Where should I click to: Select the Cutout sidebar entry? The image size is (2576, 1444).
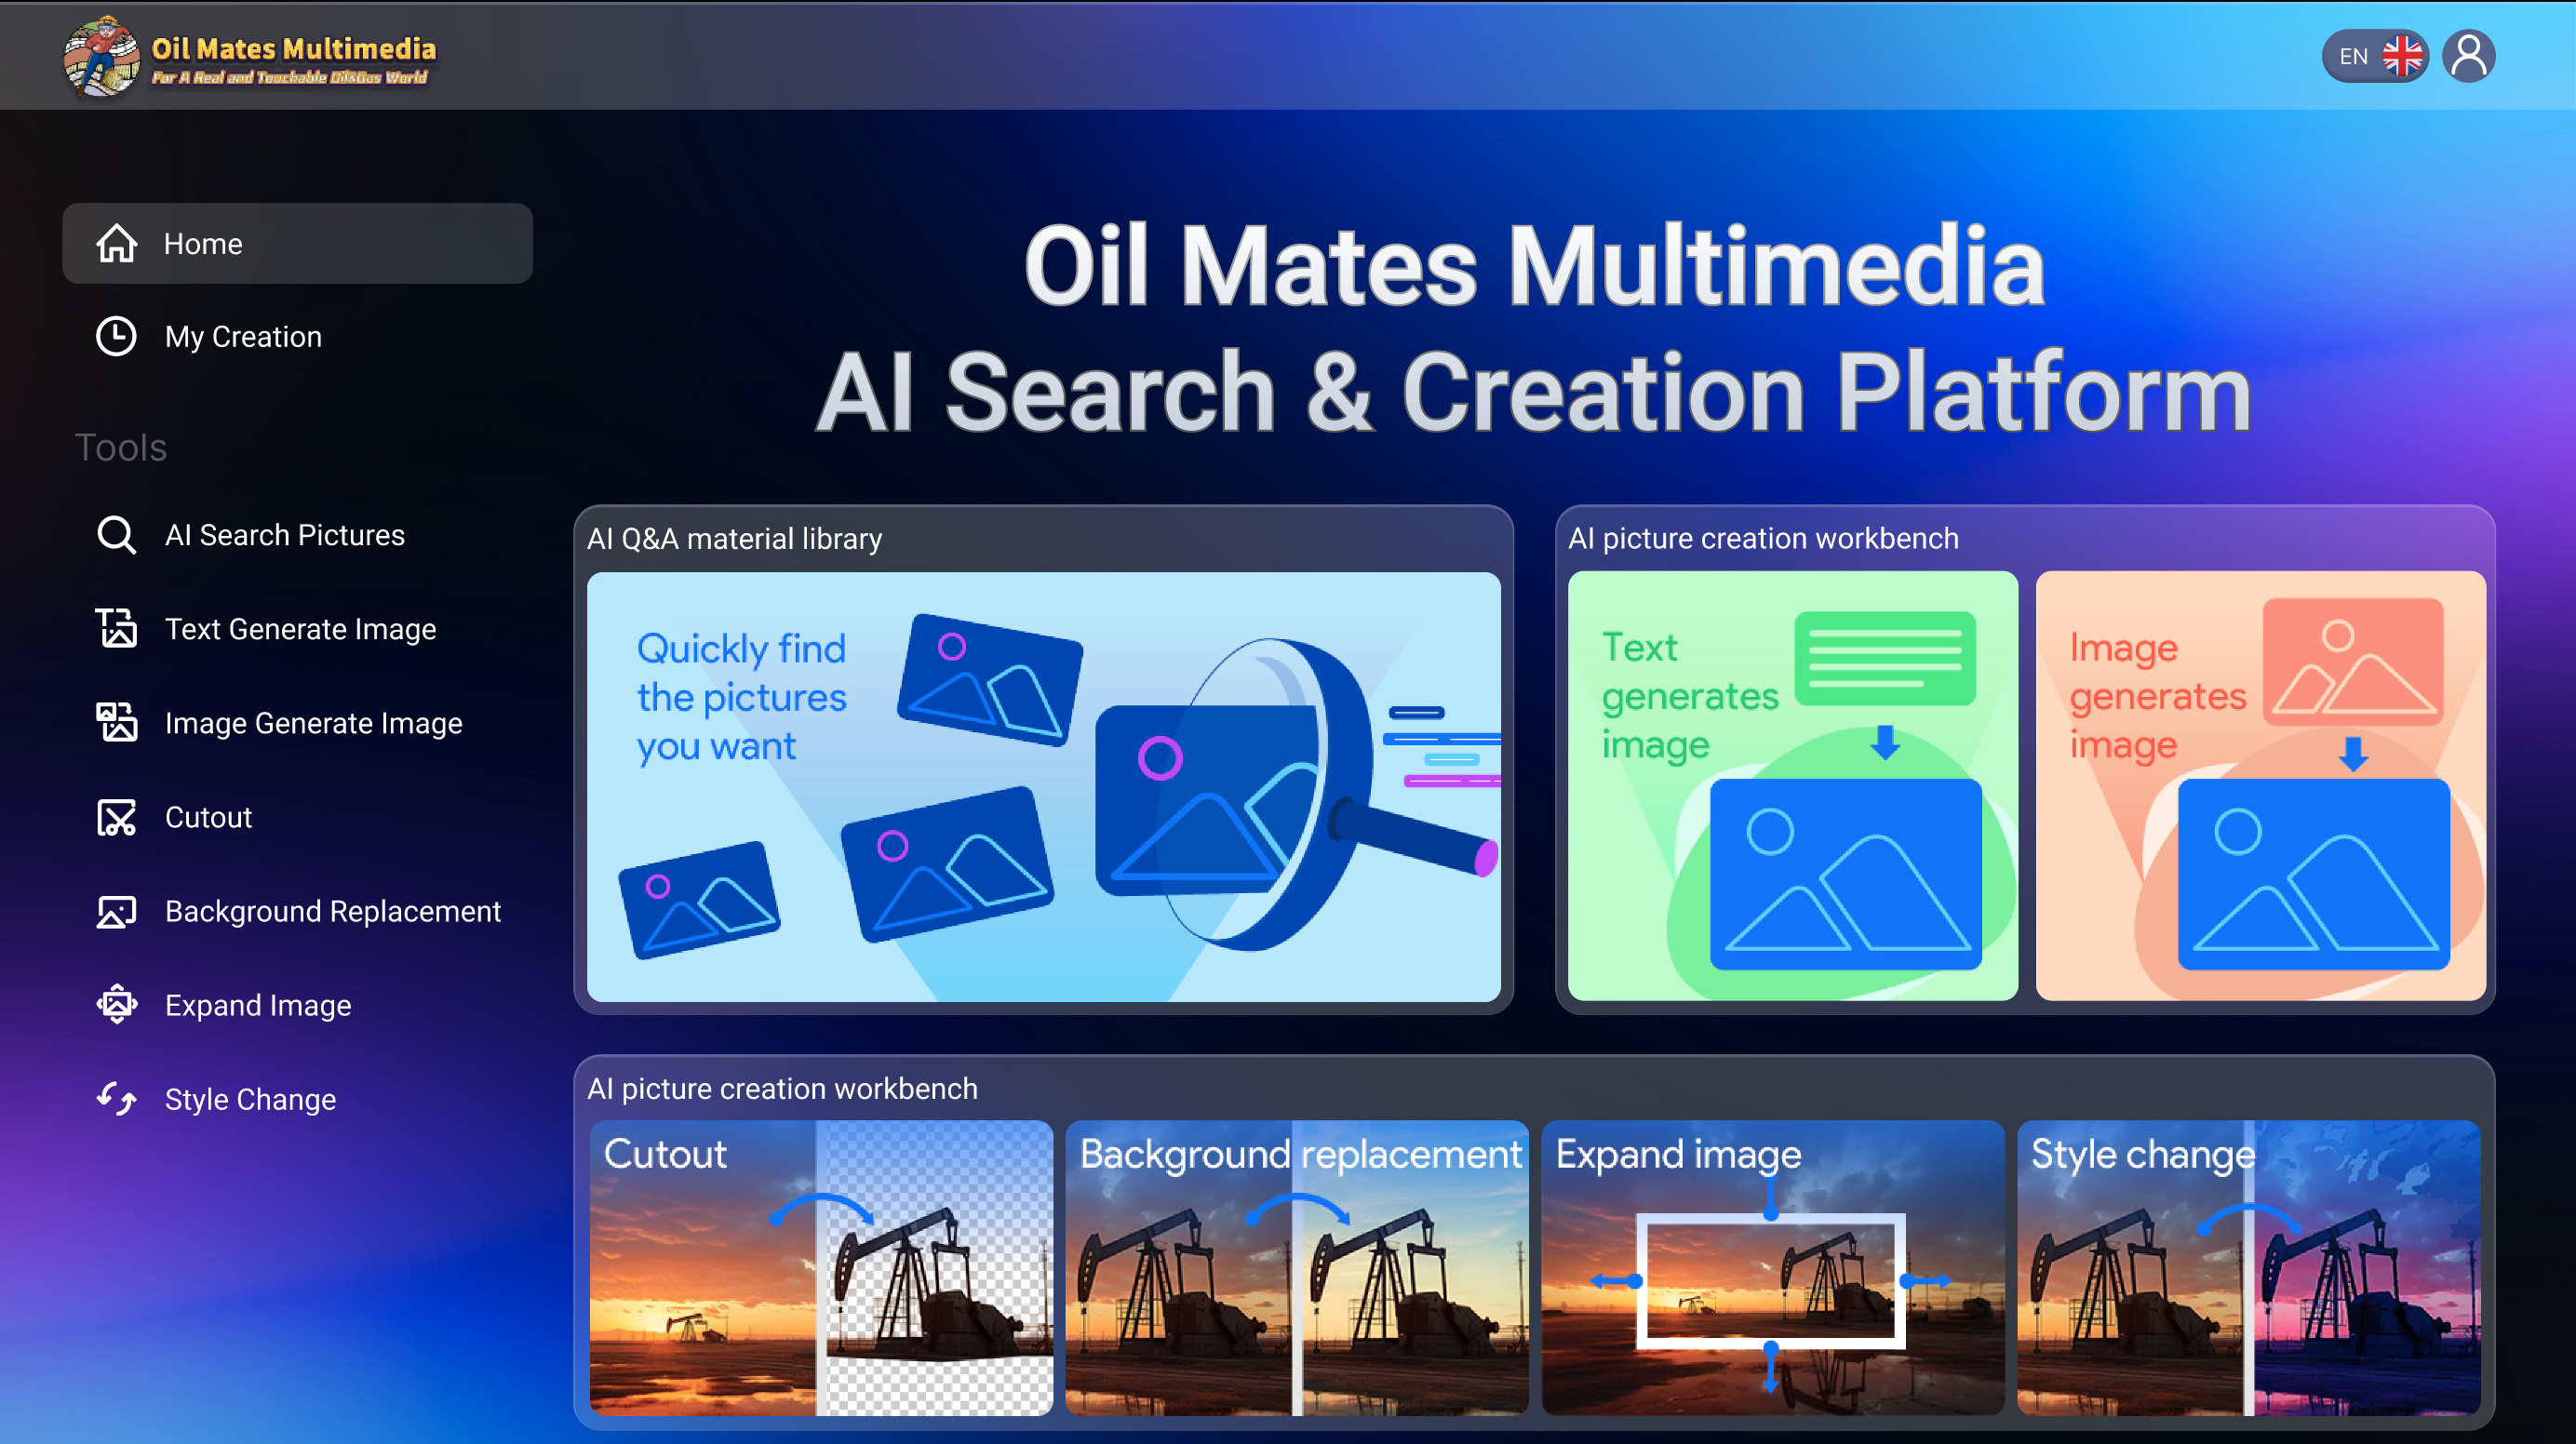pyautogui.click(x=297, y=817)
